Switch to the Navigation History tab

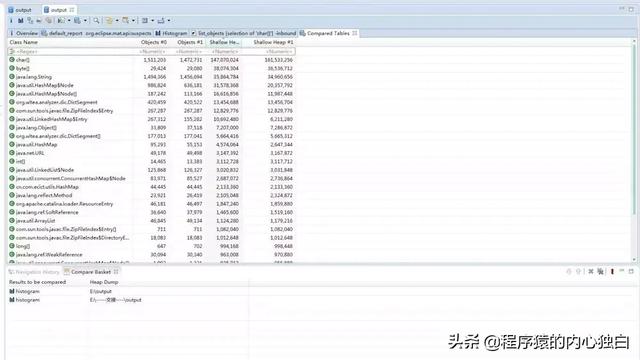[34, 272]
